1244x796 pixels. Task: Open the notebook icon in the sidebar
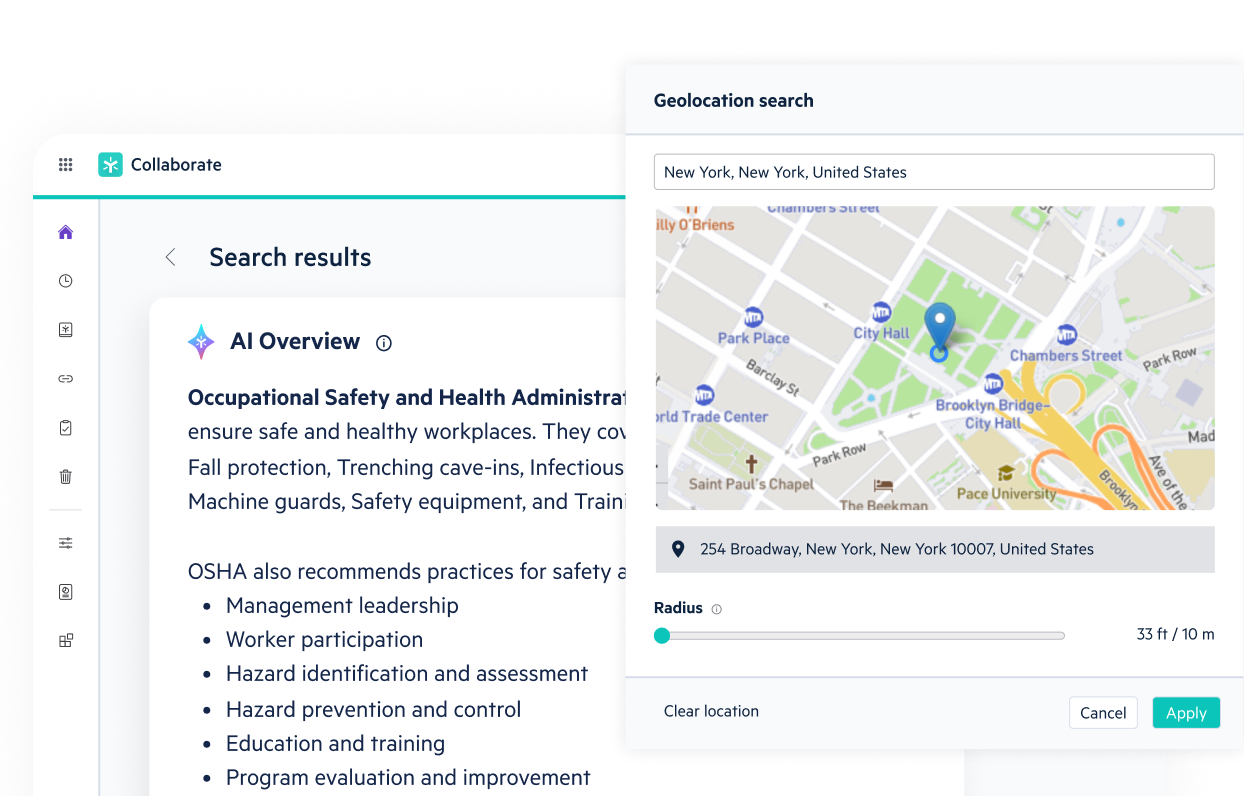point(66,330)
